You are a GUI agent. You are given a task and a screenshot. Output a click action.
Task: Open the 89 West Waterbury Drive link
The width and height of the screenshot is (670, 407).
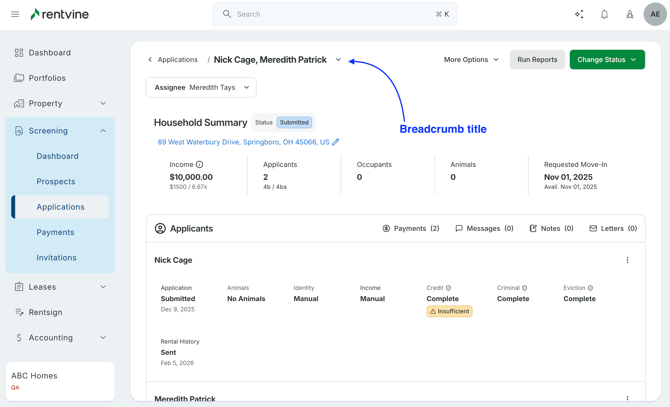(x=243, y=142)
